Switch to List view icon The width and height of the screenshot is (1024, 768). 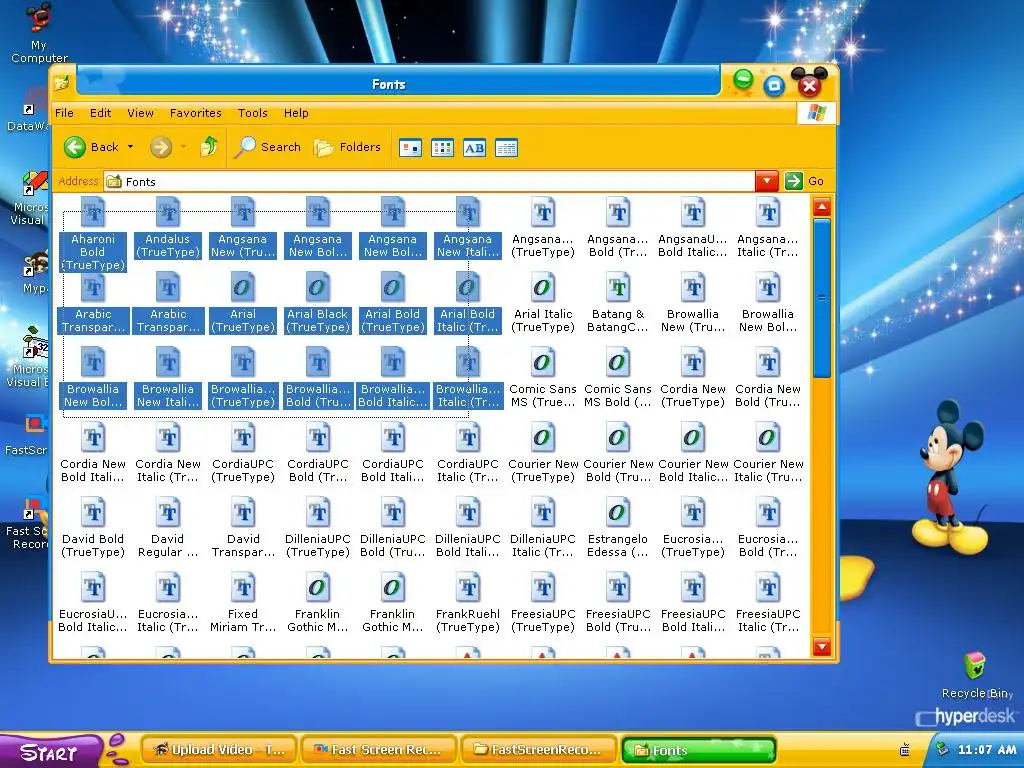pos(442,148)
